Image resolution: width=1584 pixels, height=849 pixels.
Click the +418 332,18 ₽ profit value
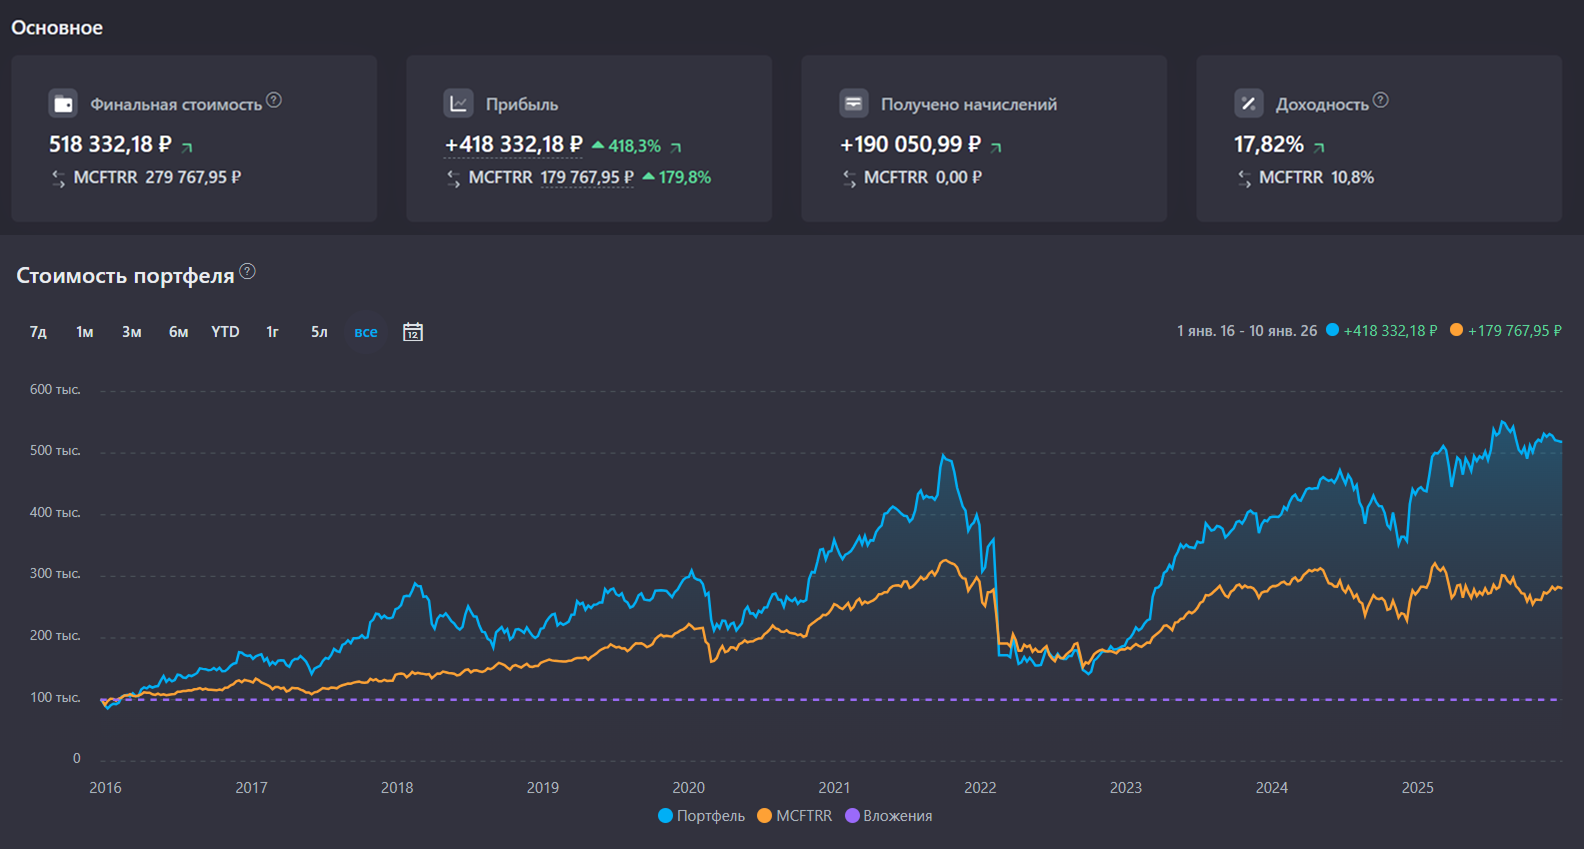coord(513,145)
